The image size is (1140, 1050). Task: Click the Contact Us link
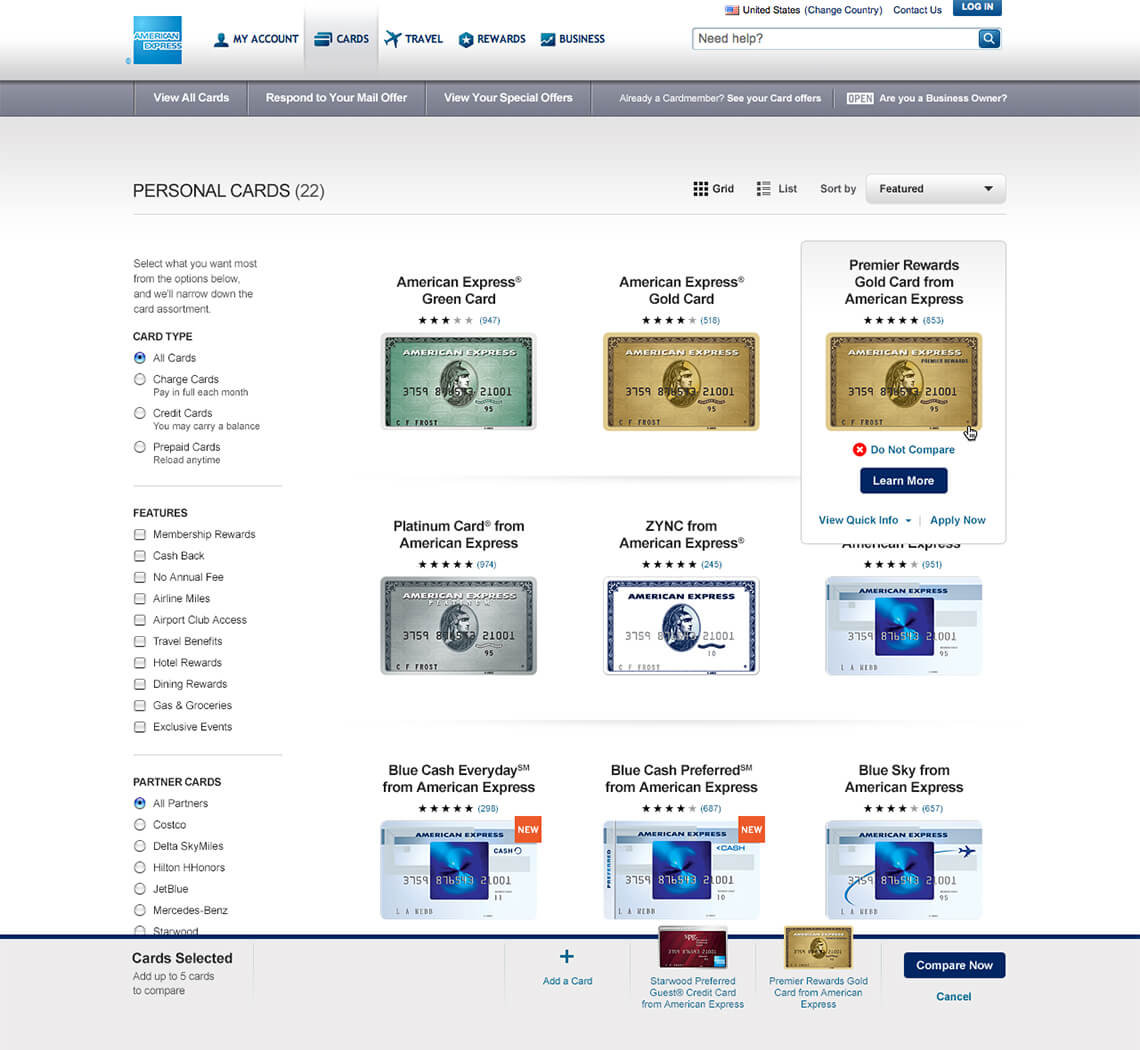pos(917,10)
